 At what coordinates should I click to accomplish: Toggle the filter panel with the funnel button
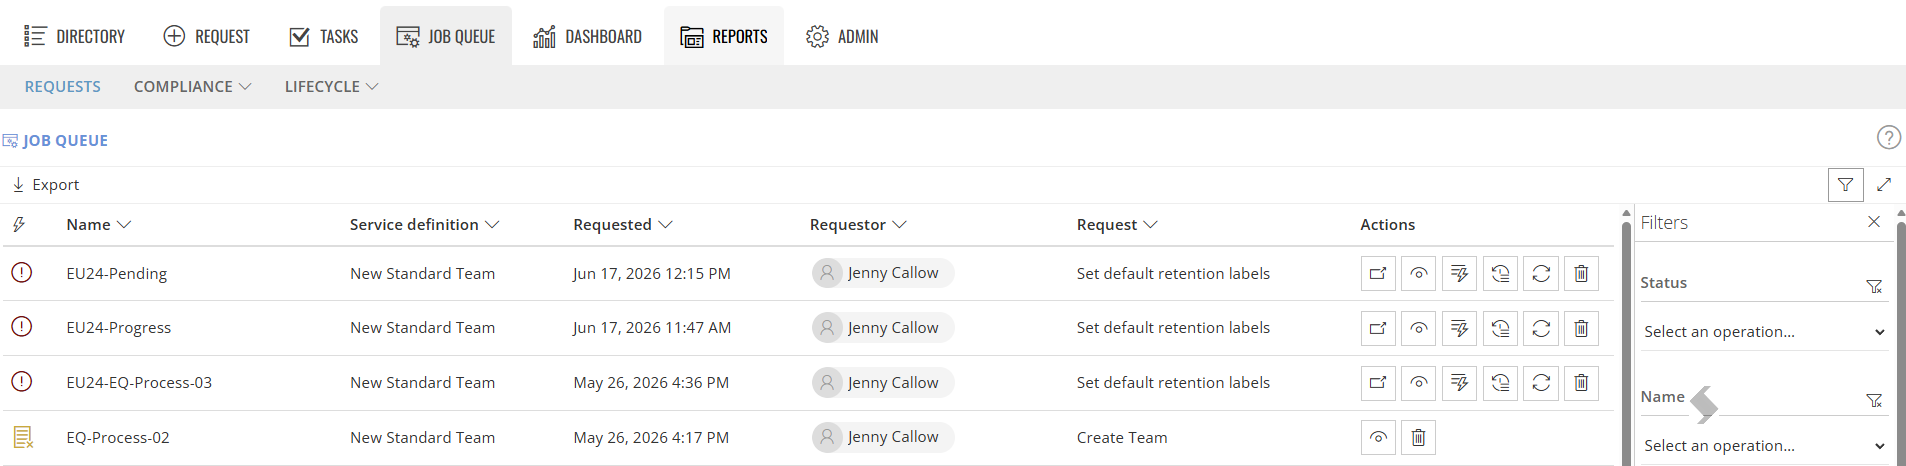(1845, 184)
